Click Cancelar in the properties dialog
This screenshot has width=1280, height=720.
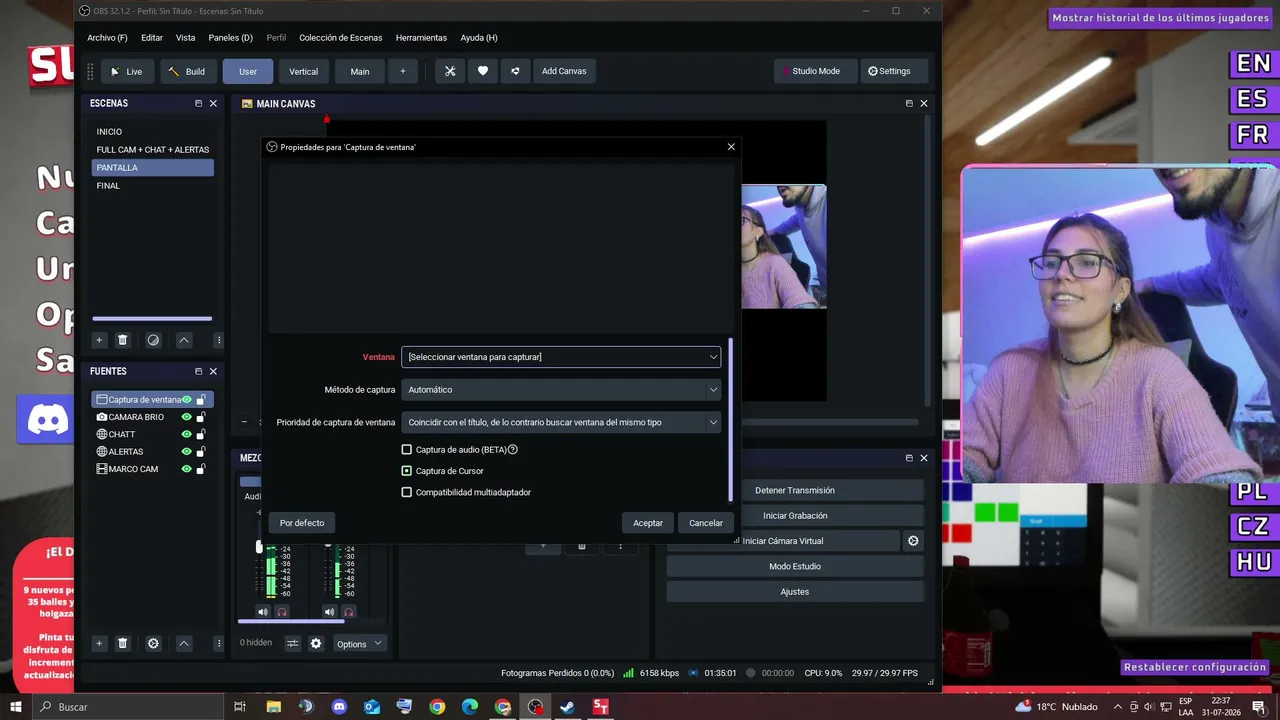(706, 523)
